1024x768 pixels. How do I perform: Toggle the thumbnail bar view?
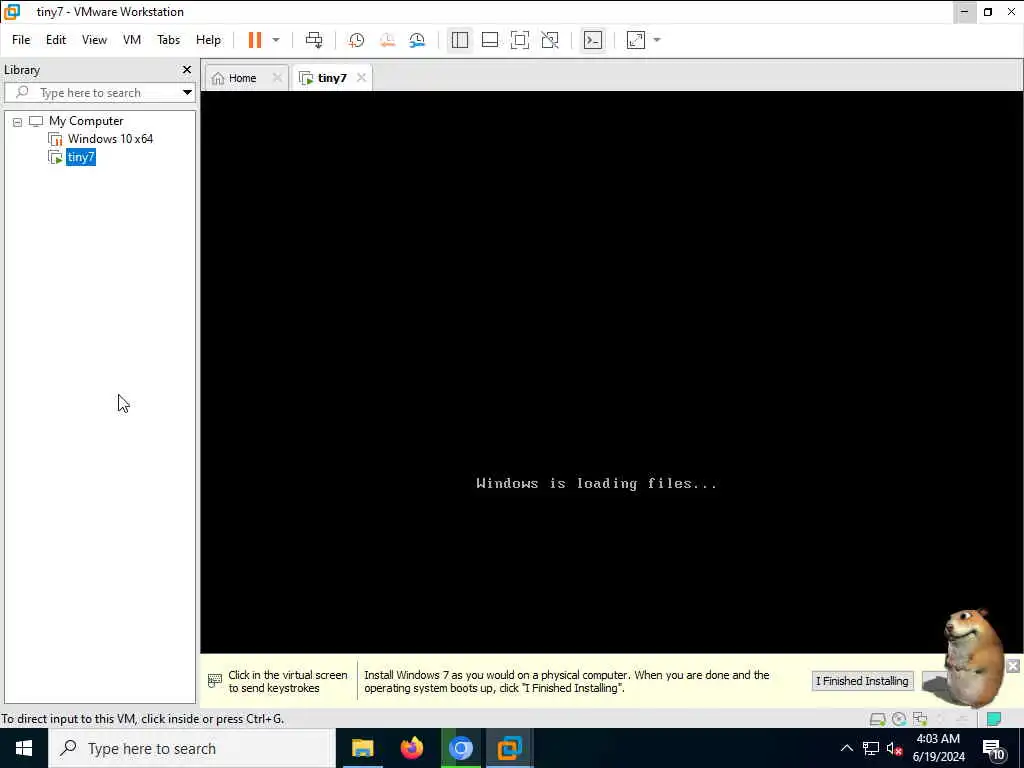tap(490, 40)
